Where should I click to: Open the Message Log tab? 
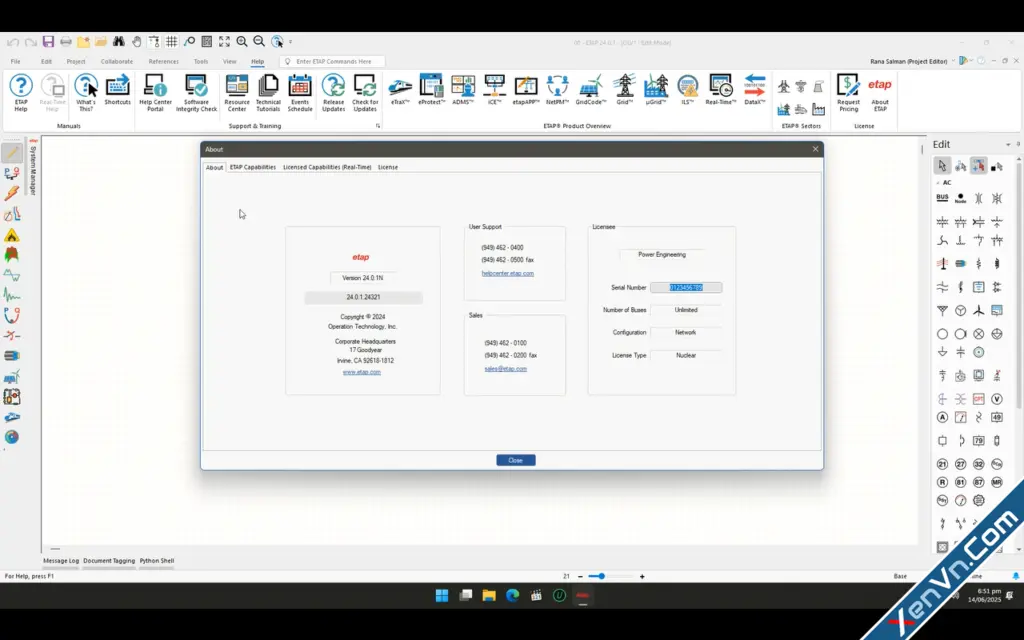point(61,561)
